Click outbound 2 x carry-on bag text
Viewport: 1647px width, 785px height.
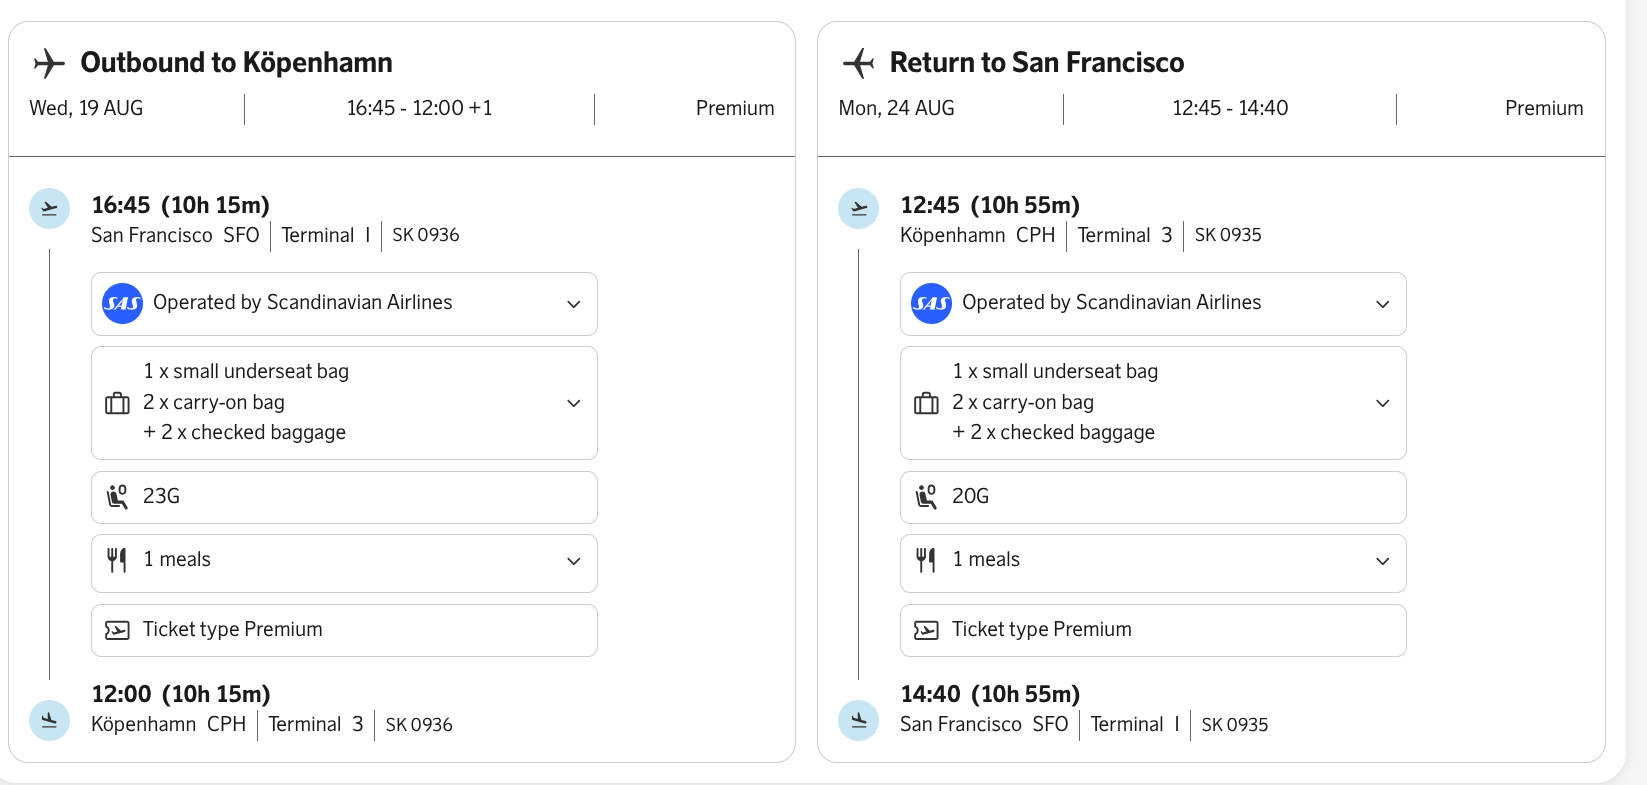214,402
